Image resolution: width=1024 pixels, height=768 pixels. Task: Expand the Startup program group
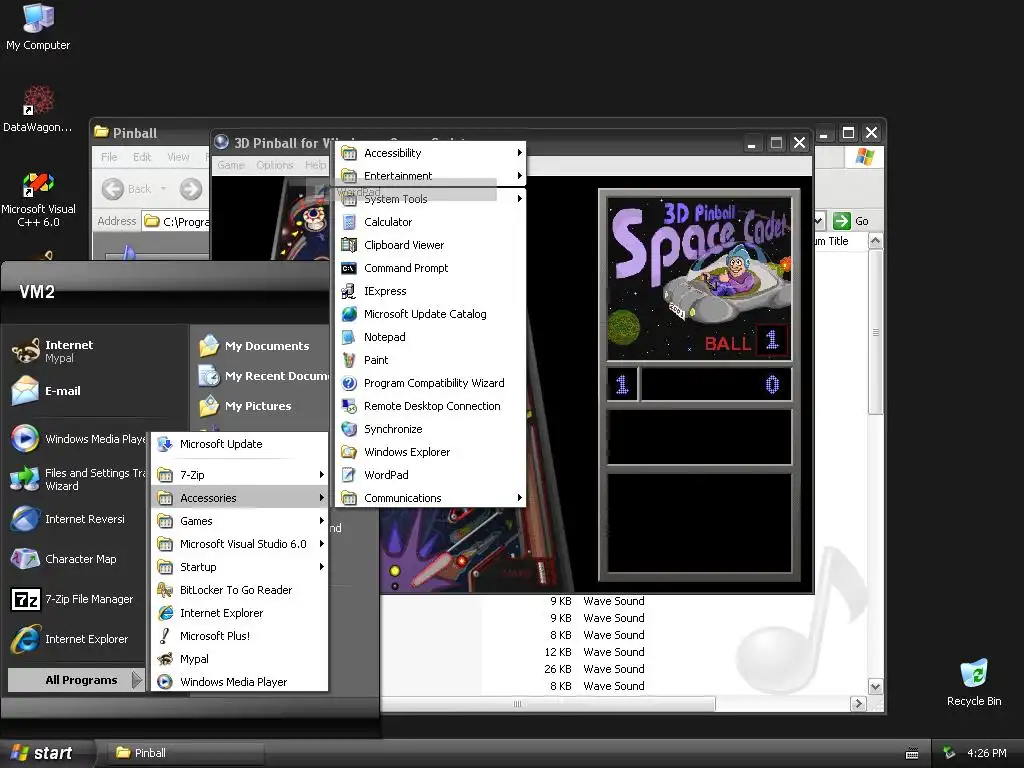(240, 567)
